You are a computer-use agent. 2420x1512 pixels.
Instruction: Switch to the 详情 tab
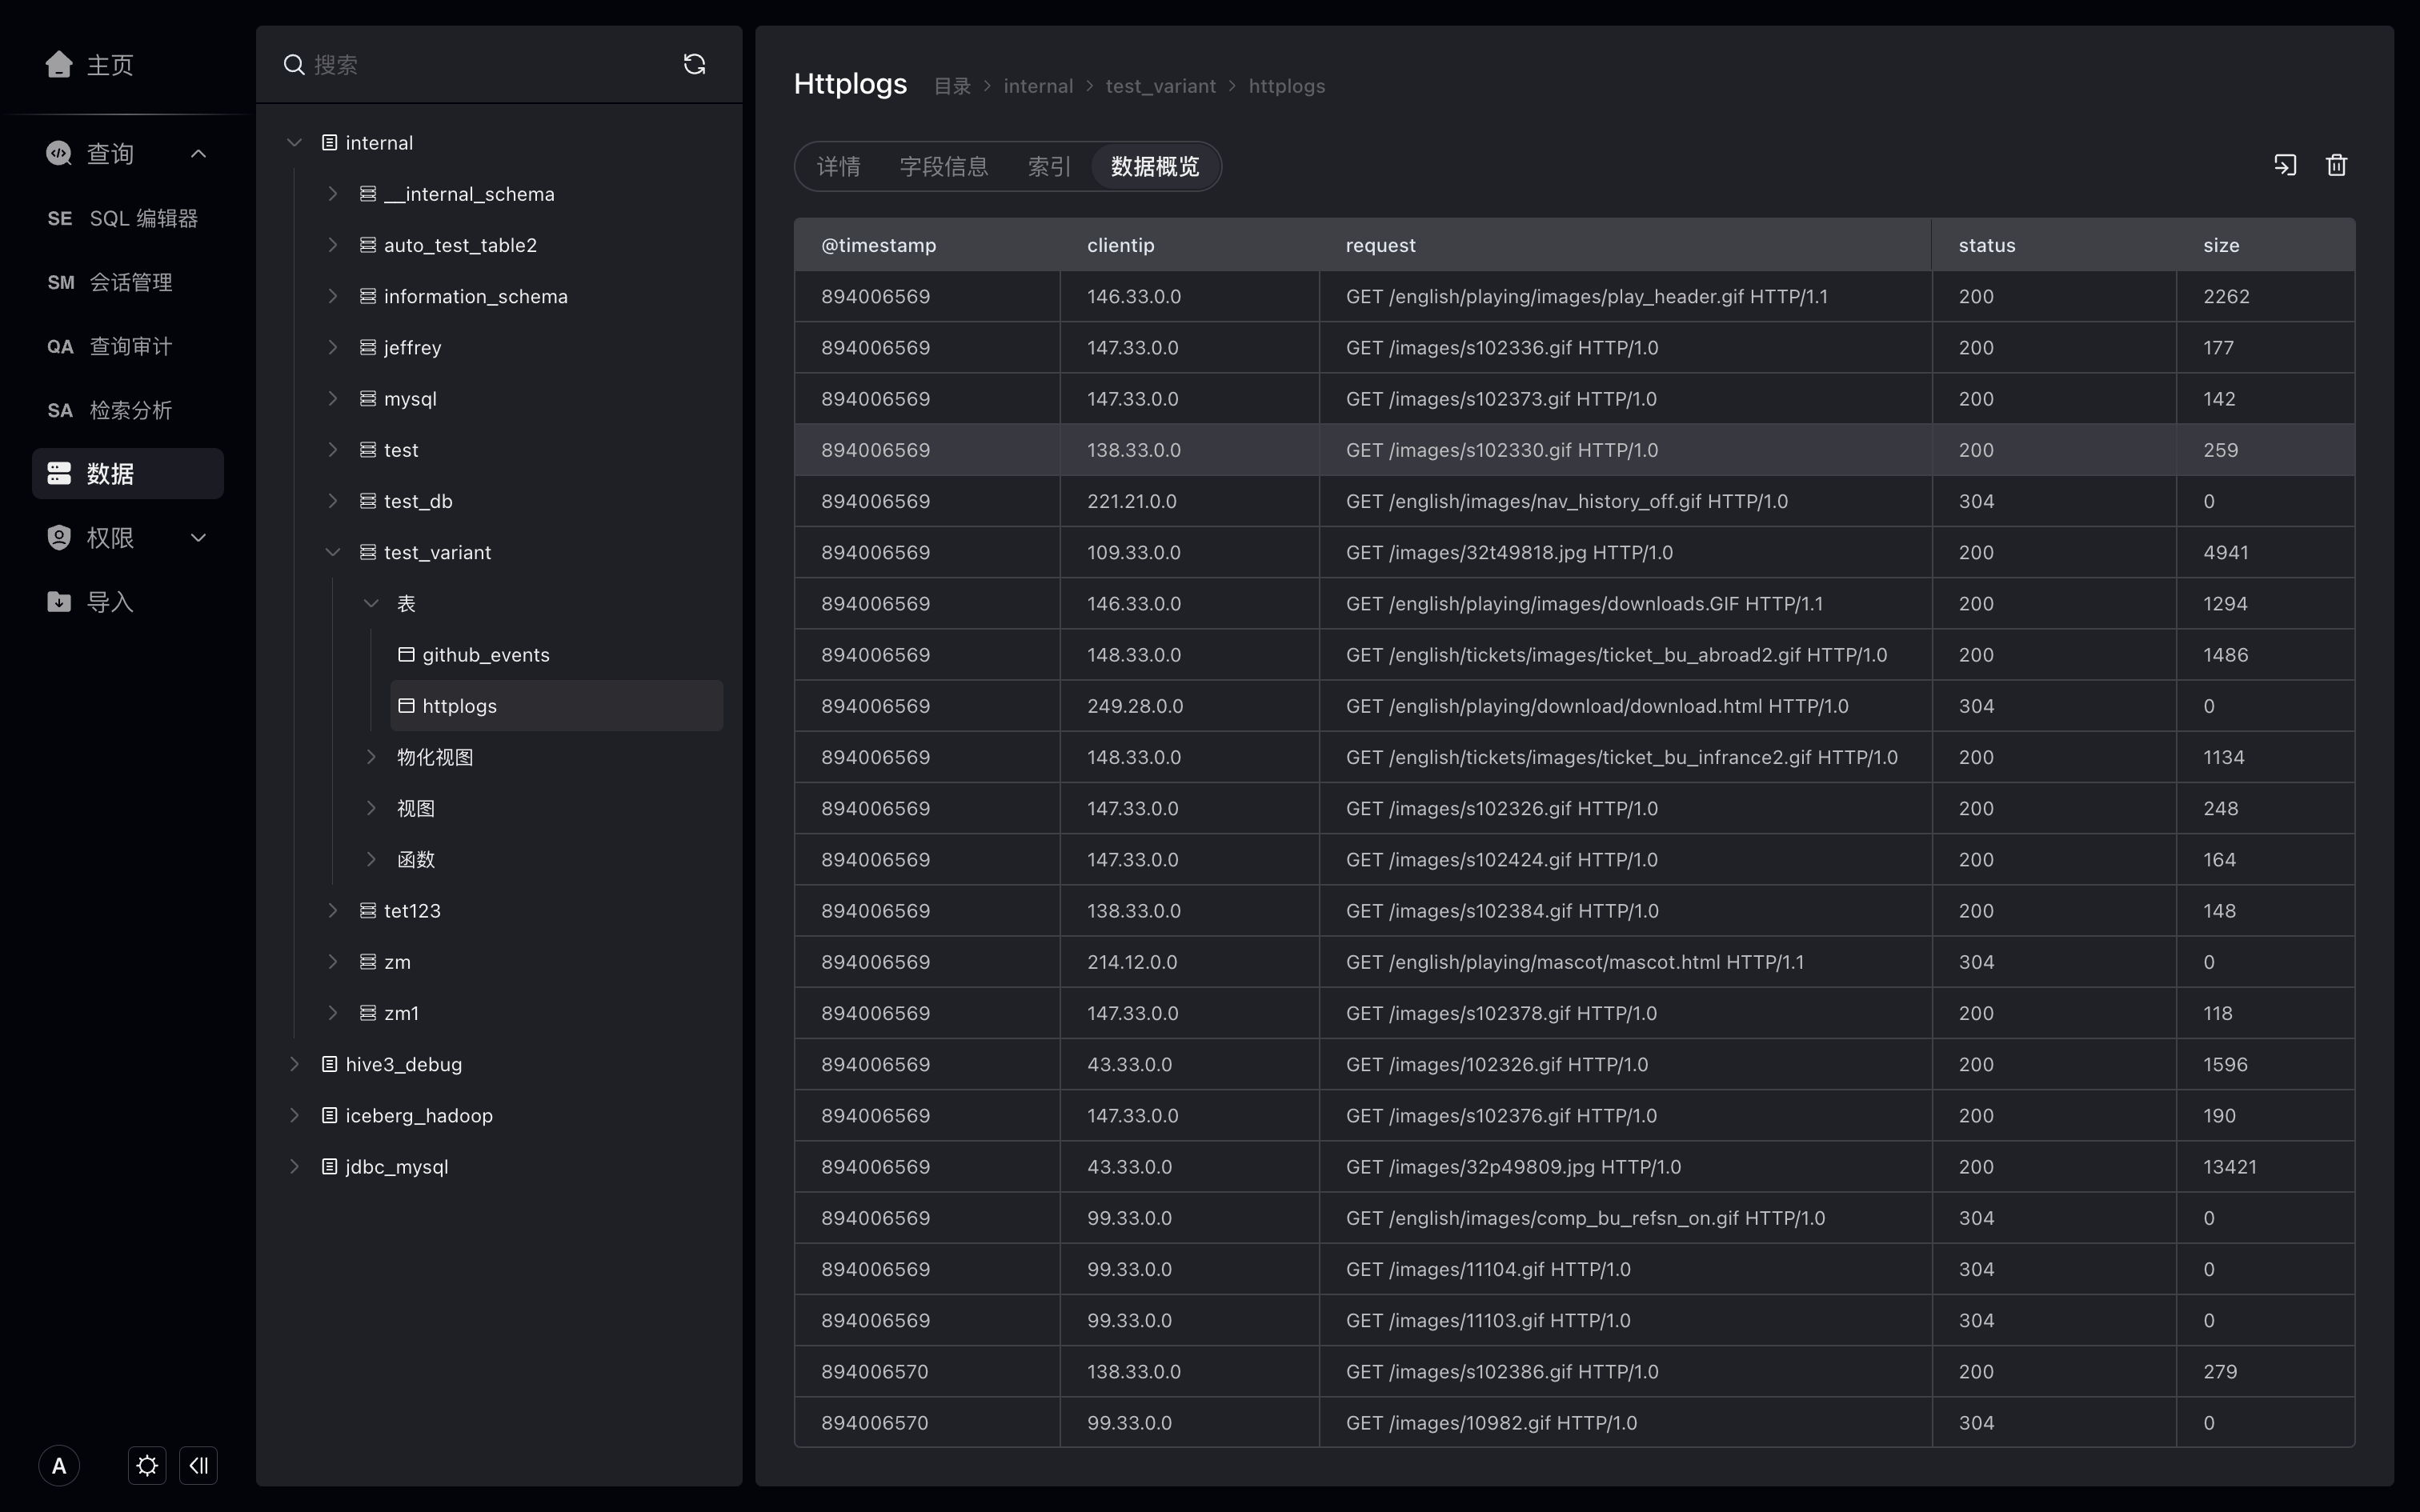[838, 166]
